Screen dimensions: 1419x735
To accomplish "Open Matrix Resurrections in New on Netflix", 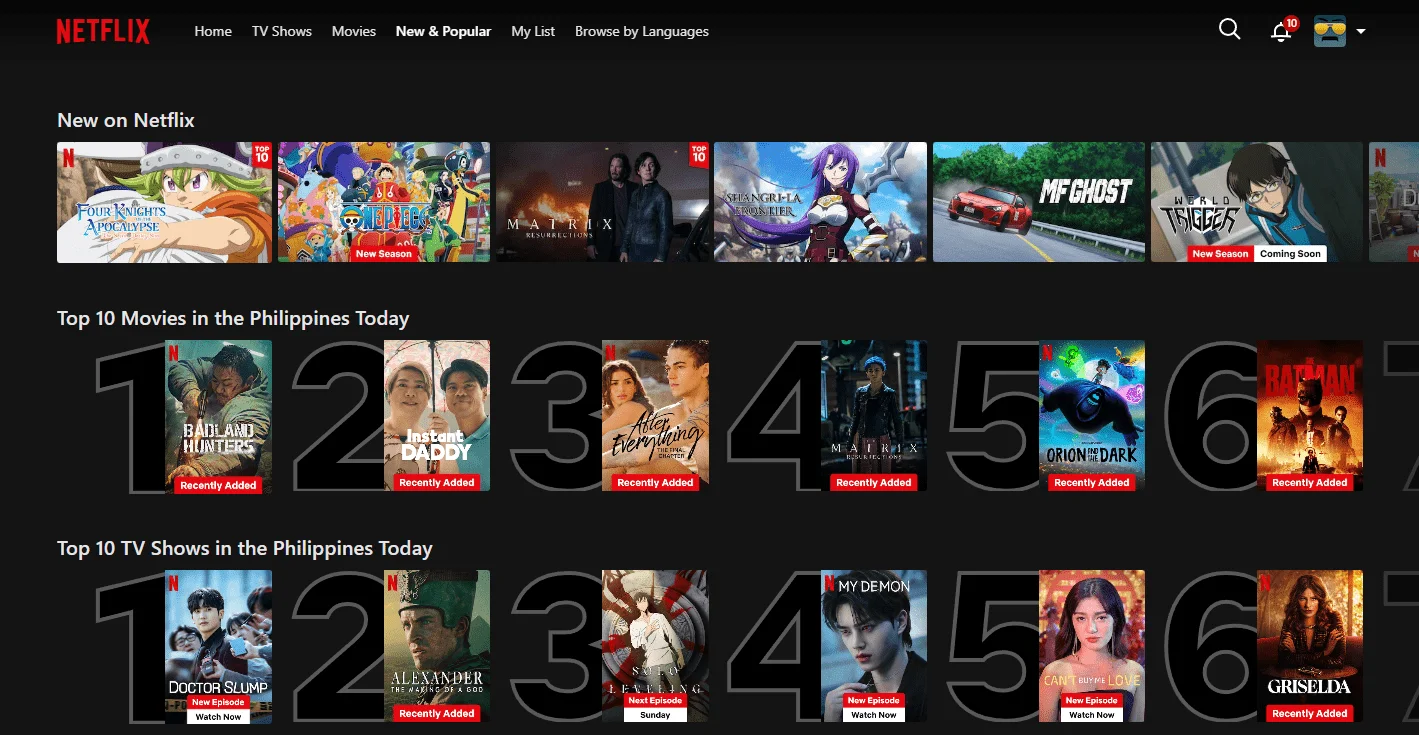I will (x=602, y=202).
